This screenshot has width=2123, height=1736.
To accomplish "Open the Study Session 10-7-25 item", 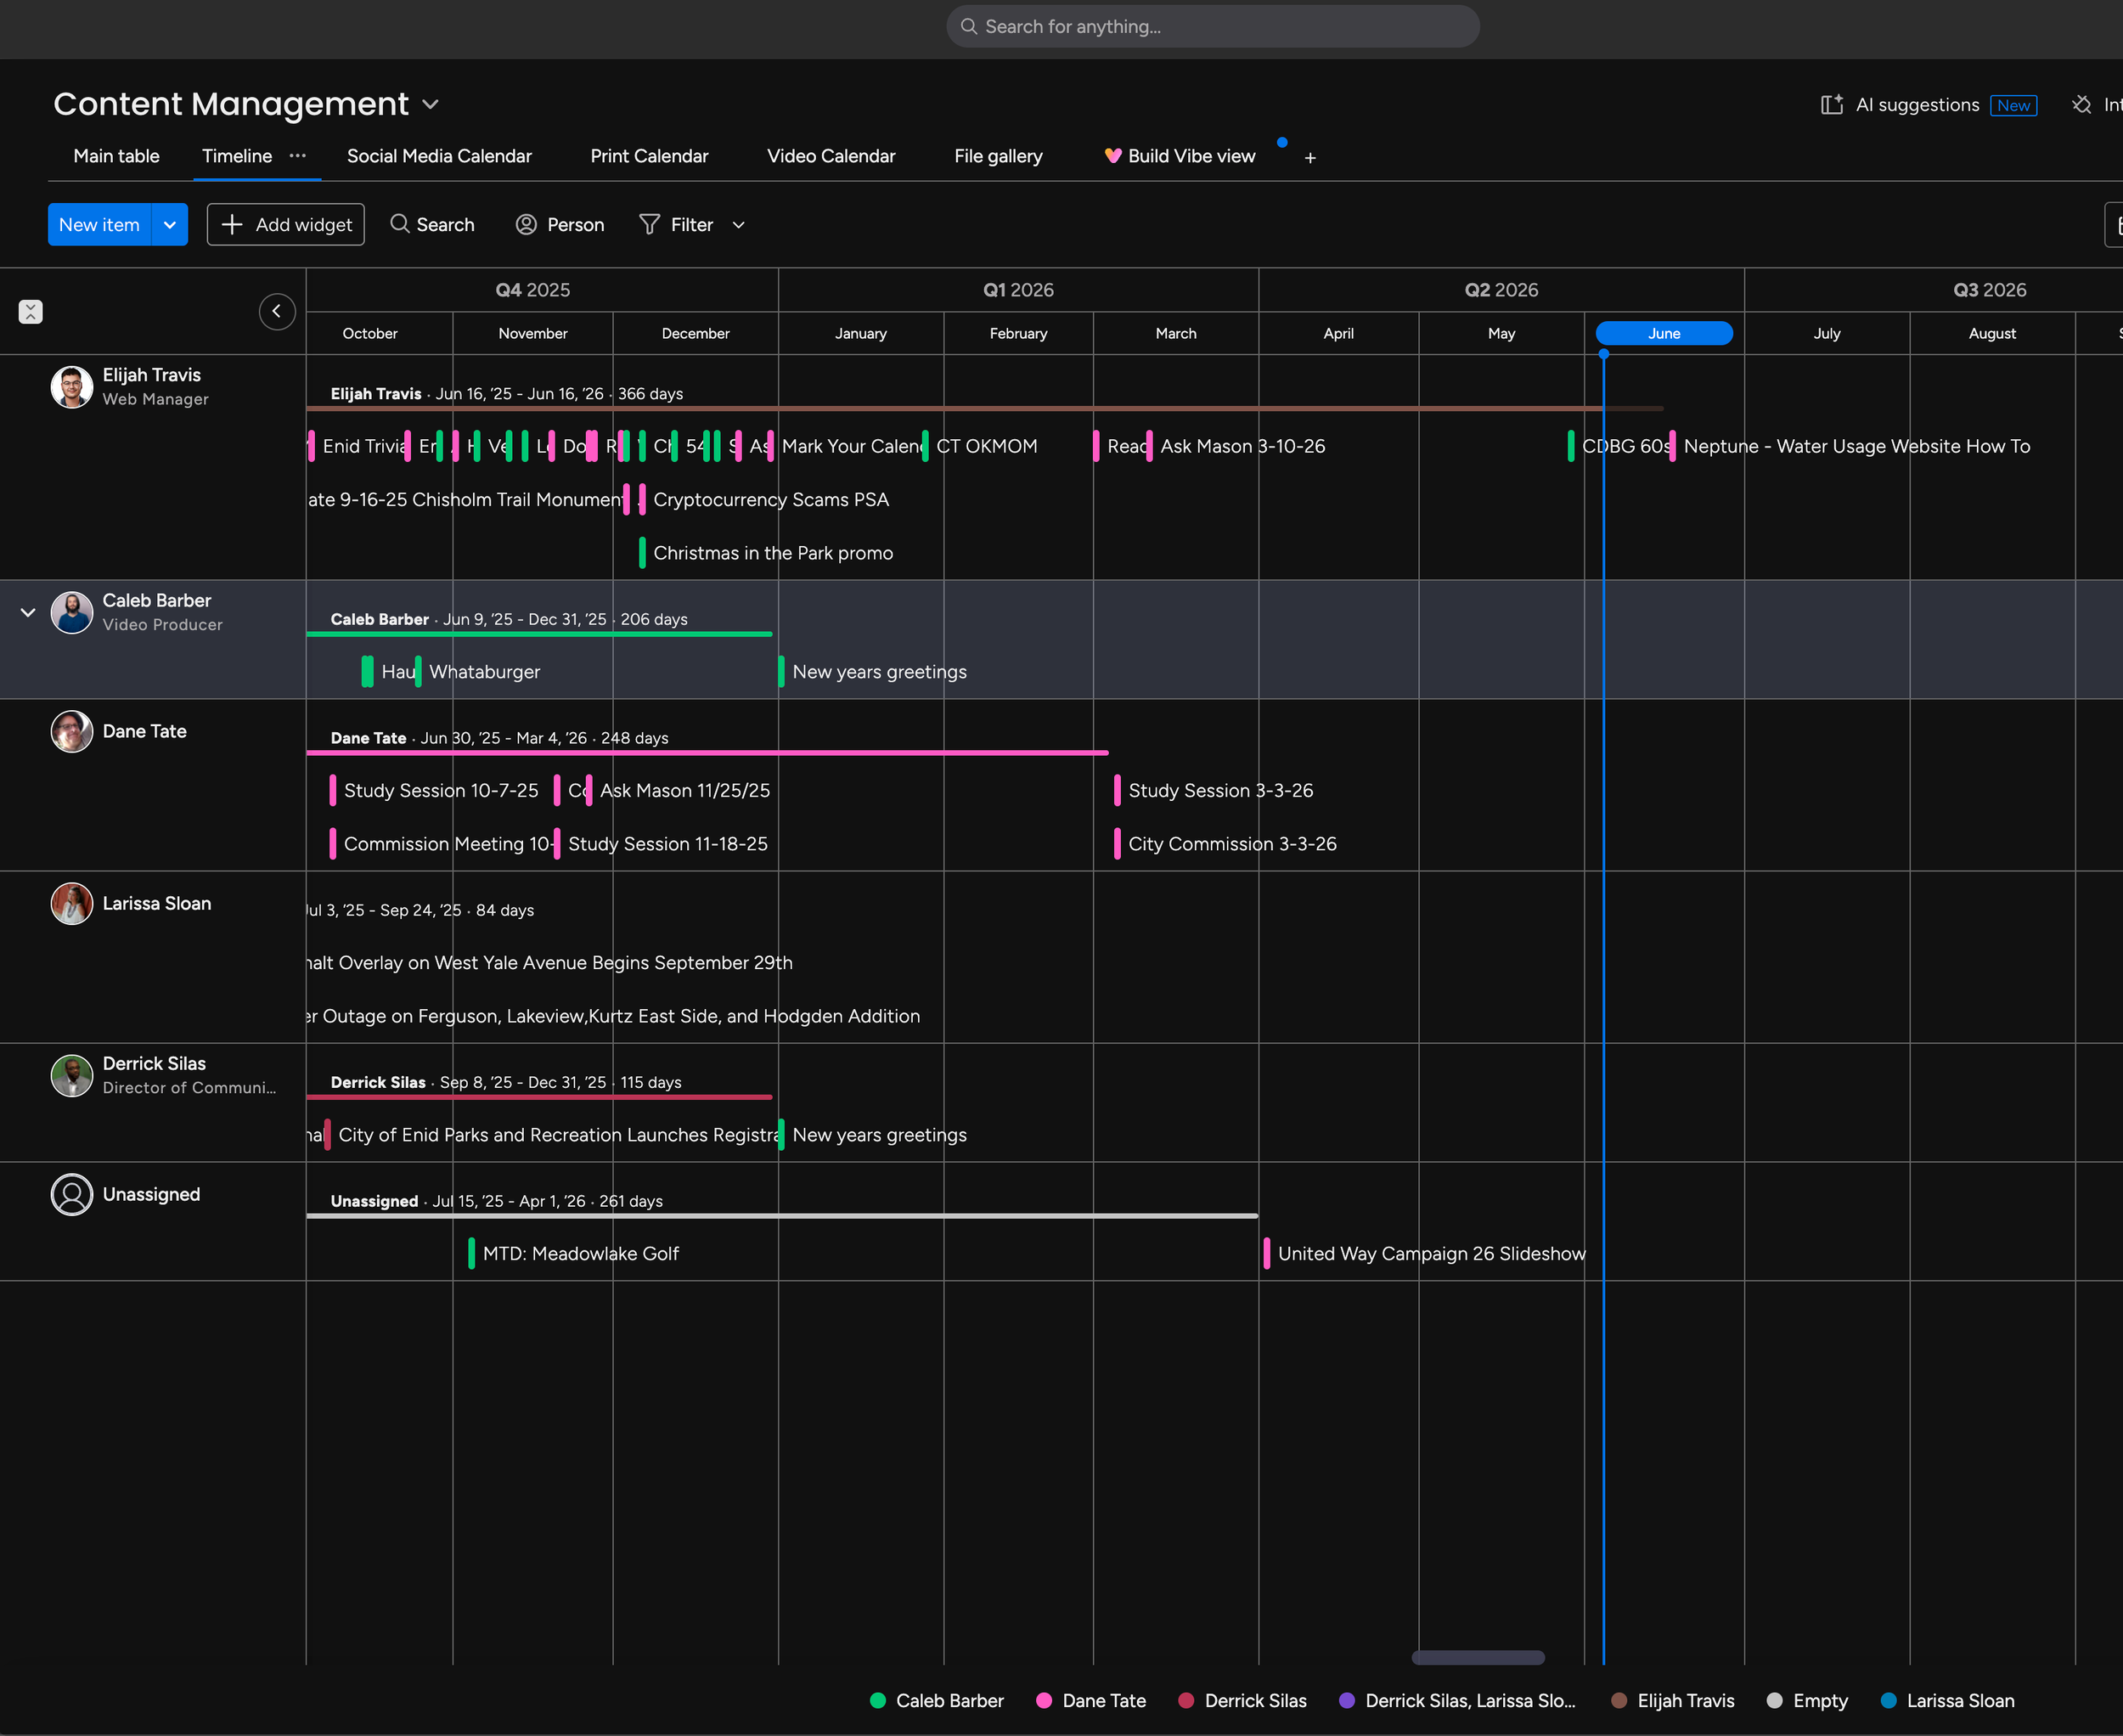I will [434, 791].
